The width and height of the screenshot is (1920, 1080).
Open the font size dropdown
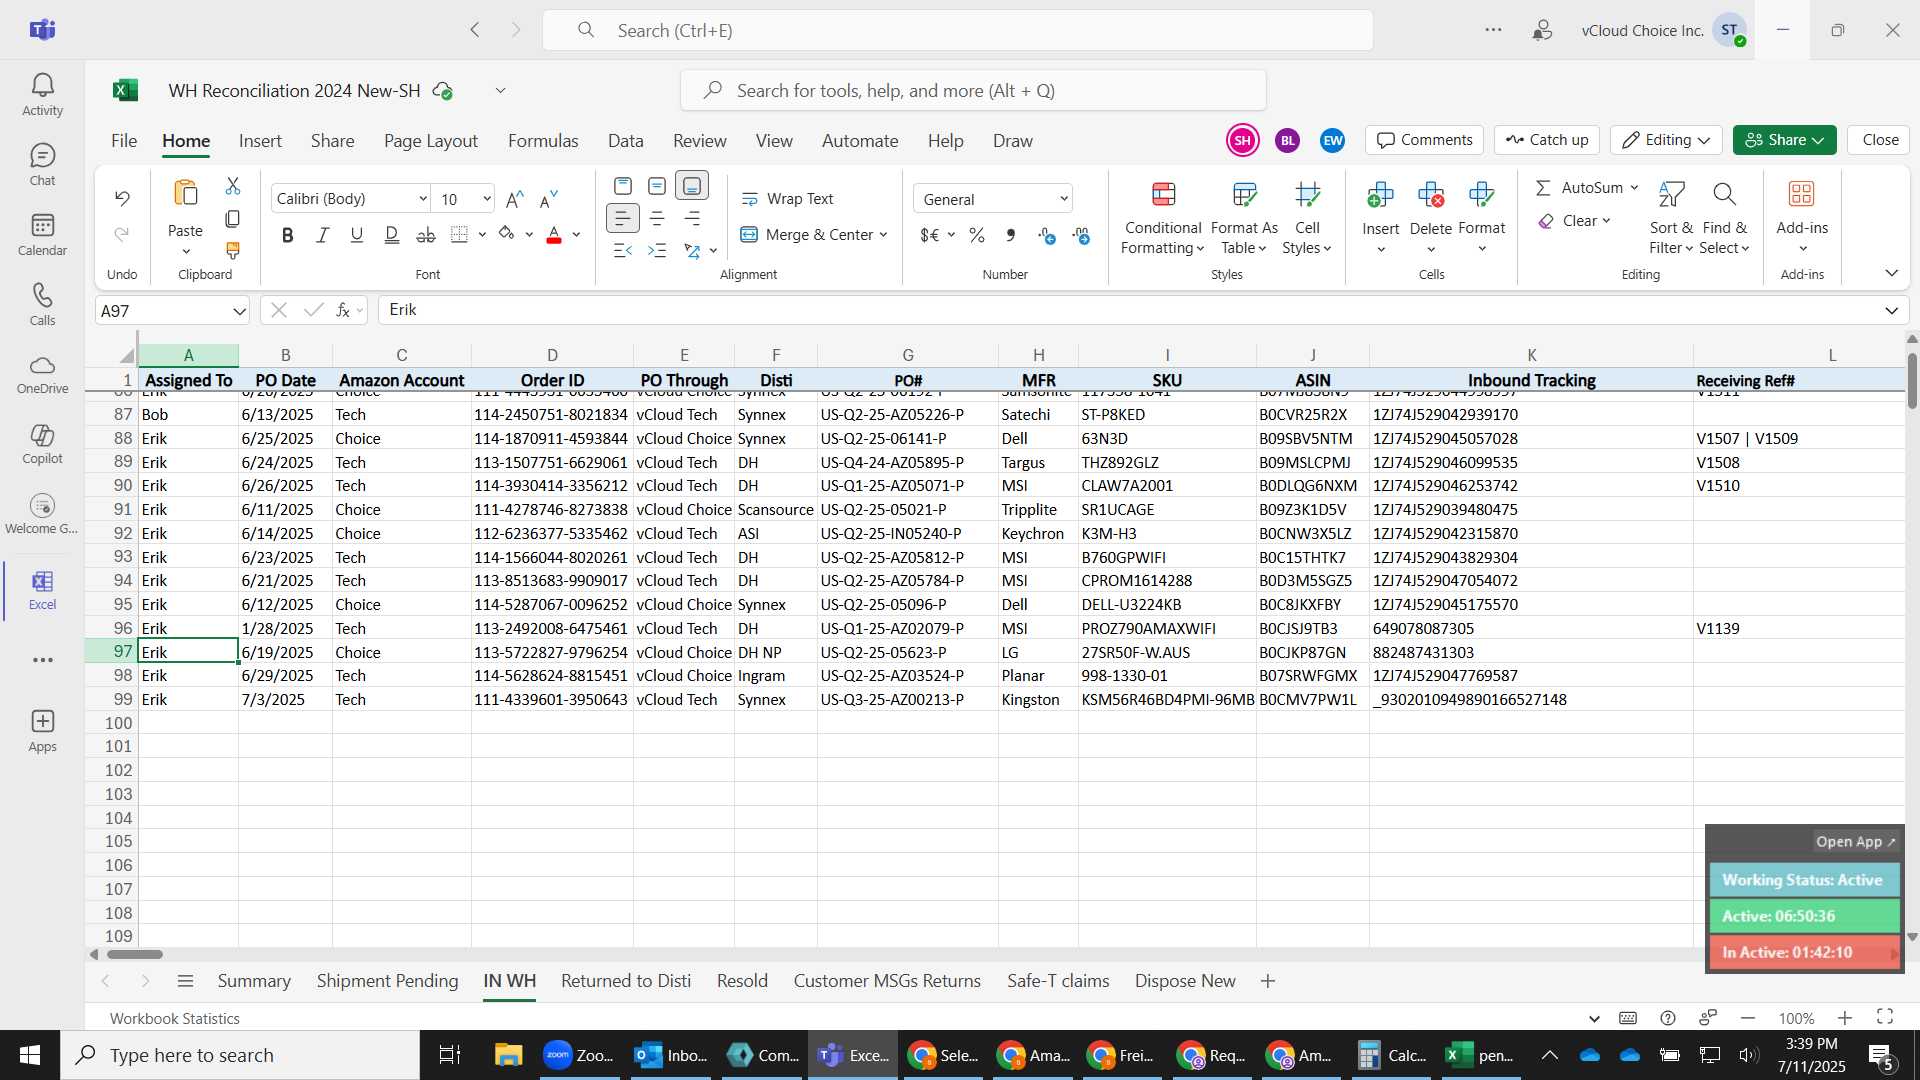(487, 199)
